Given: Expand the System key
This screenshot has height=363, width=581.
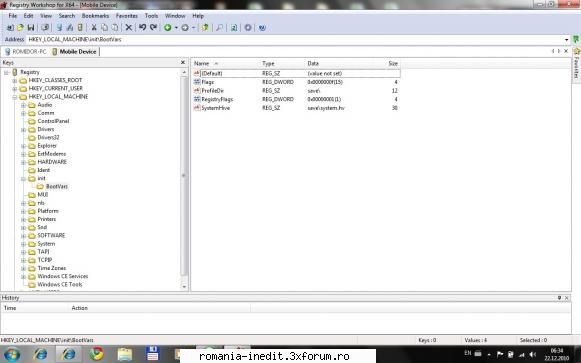Looking at the screenshot, I should (x=23, y=244).
